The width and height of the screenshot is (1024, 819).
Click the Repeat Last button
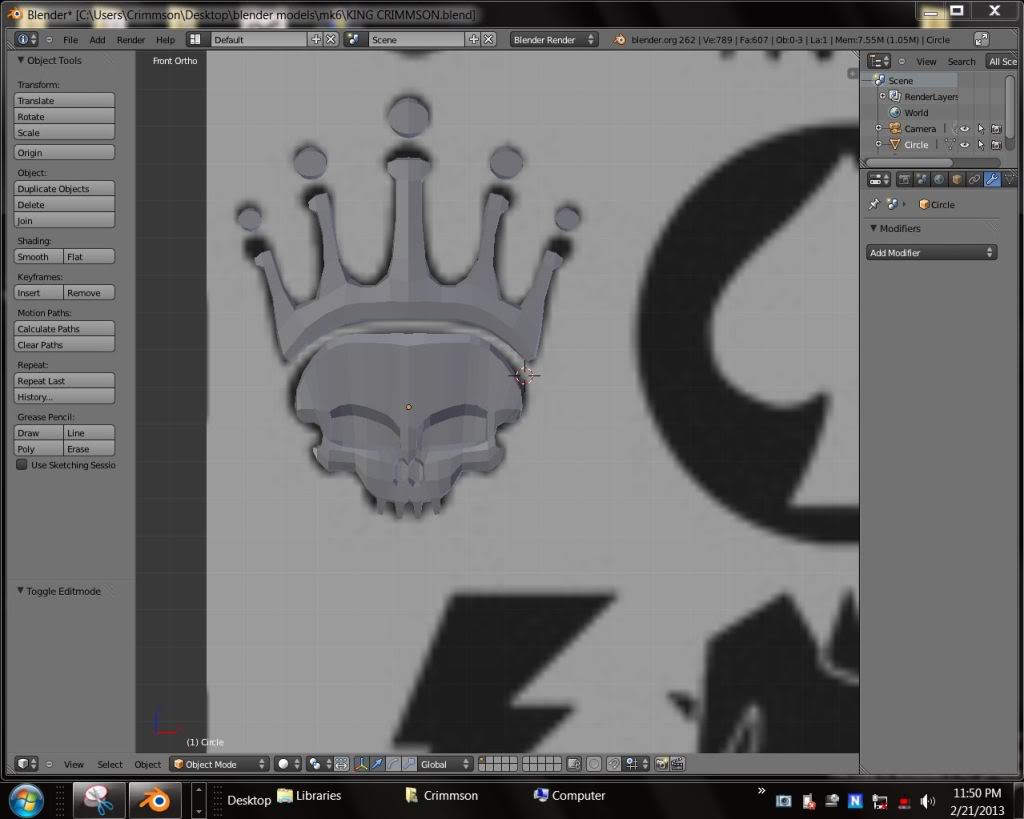[64, 380]
